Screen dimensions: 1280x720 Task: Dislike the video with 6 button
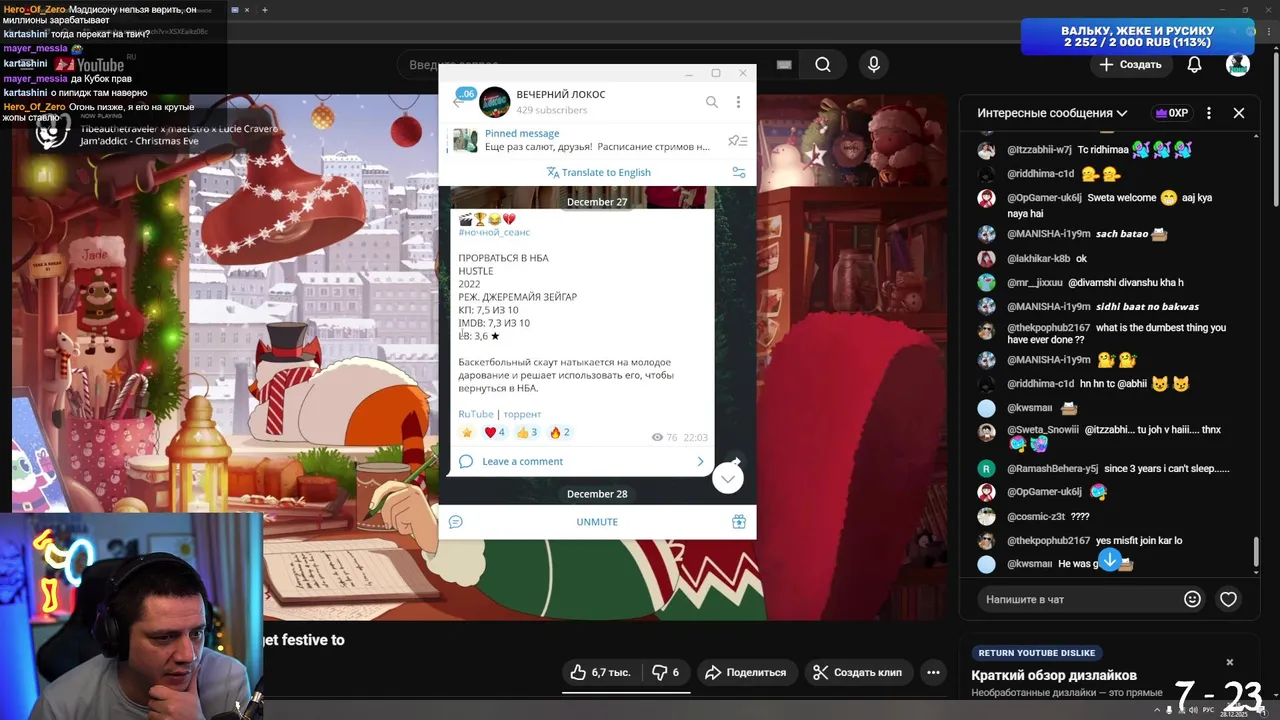coord(665,672)
